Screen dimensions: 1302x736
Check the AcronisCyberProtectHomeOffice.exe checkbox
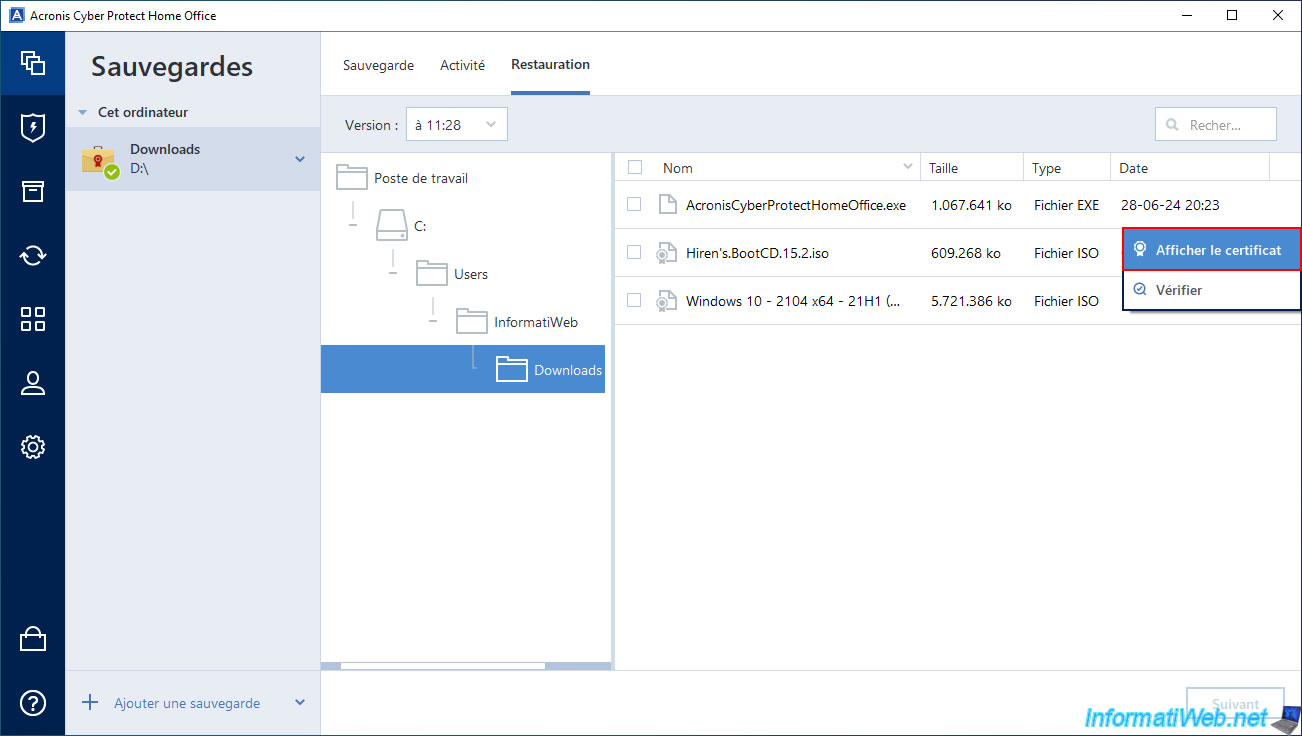pos(634,204)
